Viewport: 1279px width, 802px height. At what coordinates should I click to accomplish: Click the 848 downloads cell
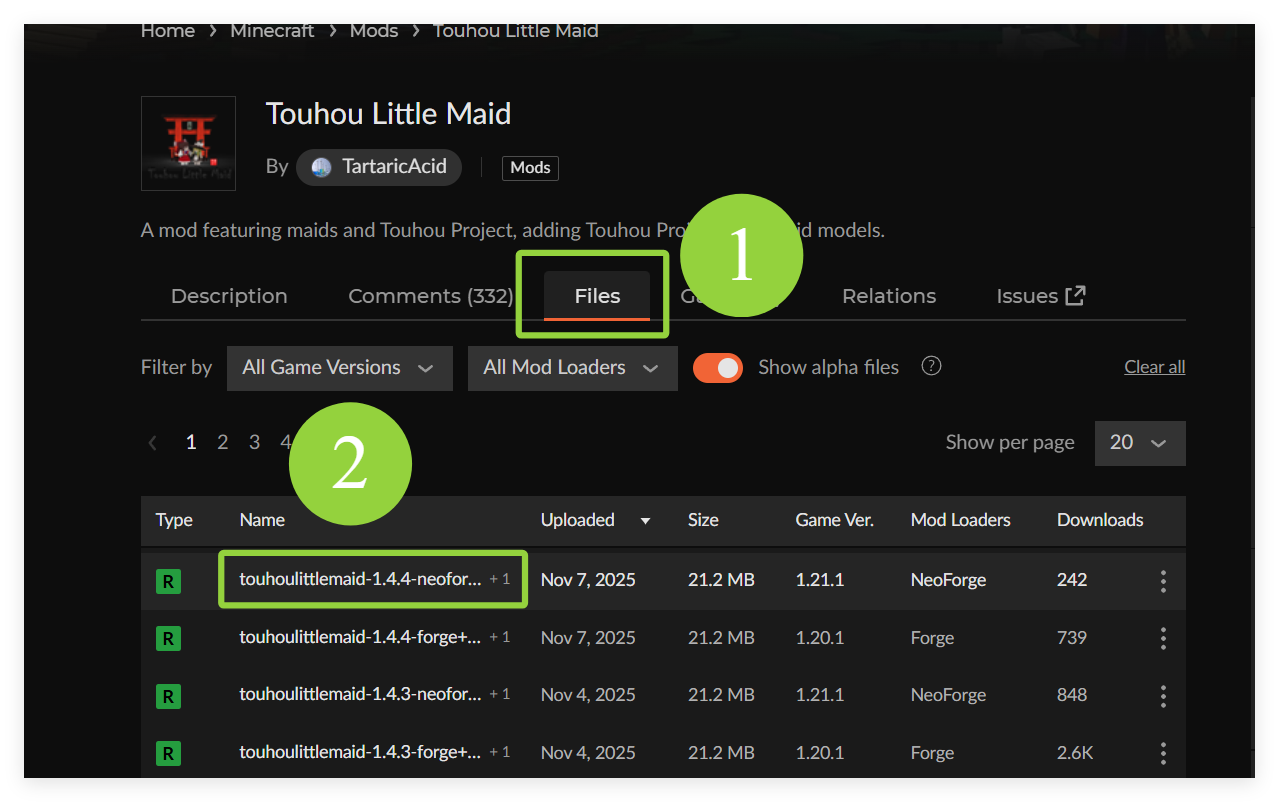pyautogui.click(x=1072, y=695)
